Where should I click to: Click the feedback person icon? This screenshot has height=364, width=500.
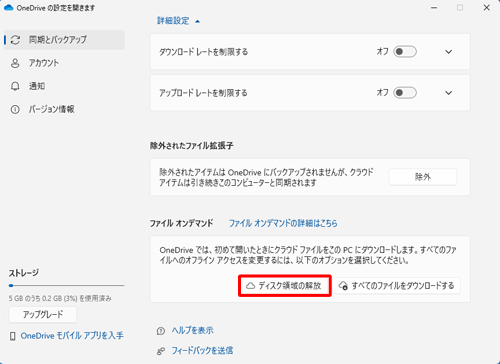coord(161,351)
